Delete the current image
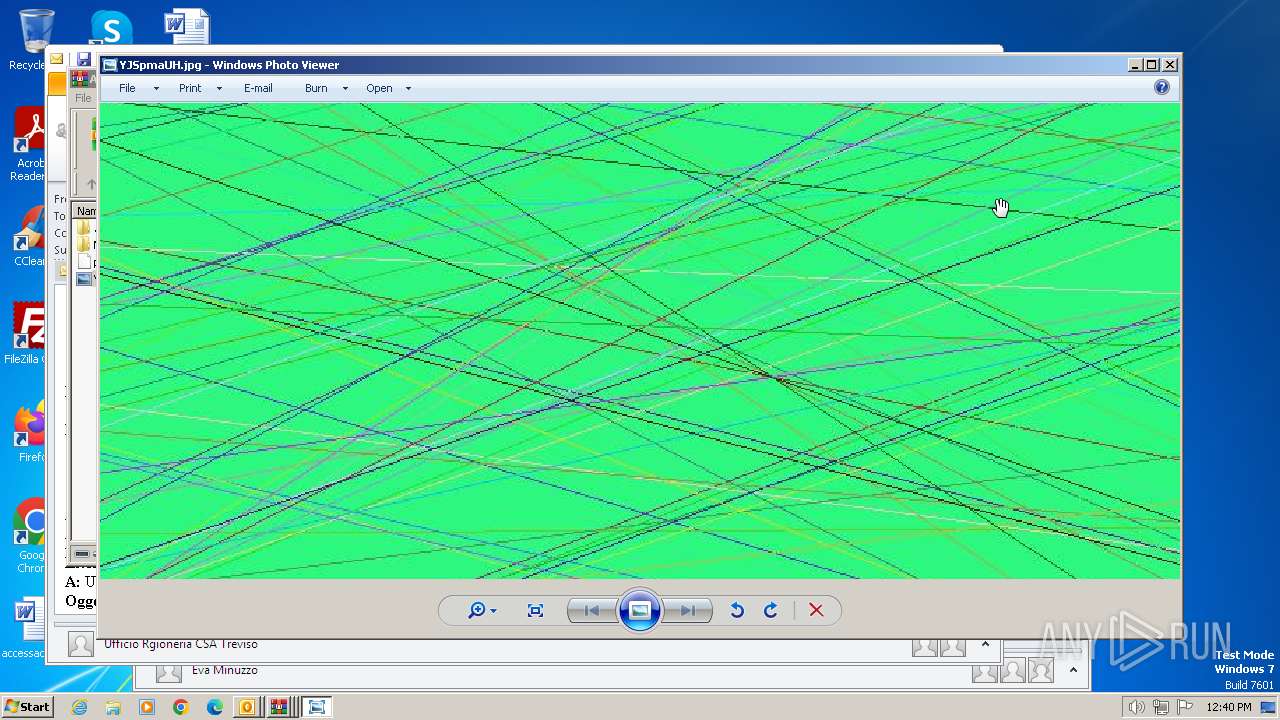Viewport: 1280px width, 720px height. click(x=816, y=611)
